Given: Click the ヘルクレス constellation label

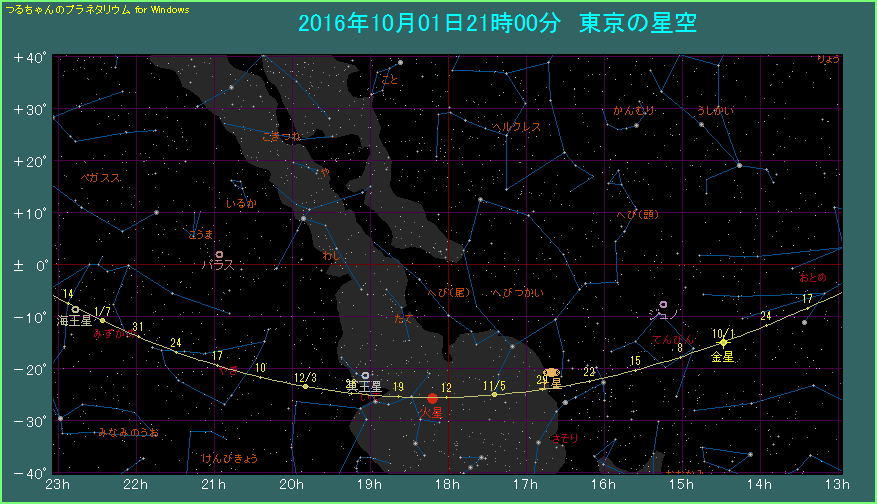Looking at the screenshot, I should (x=516, y=127).
